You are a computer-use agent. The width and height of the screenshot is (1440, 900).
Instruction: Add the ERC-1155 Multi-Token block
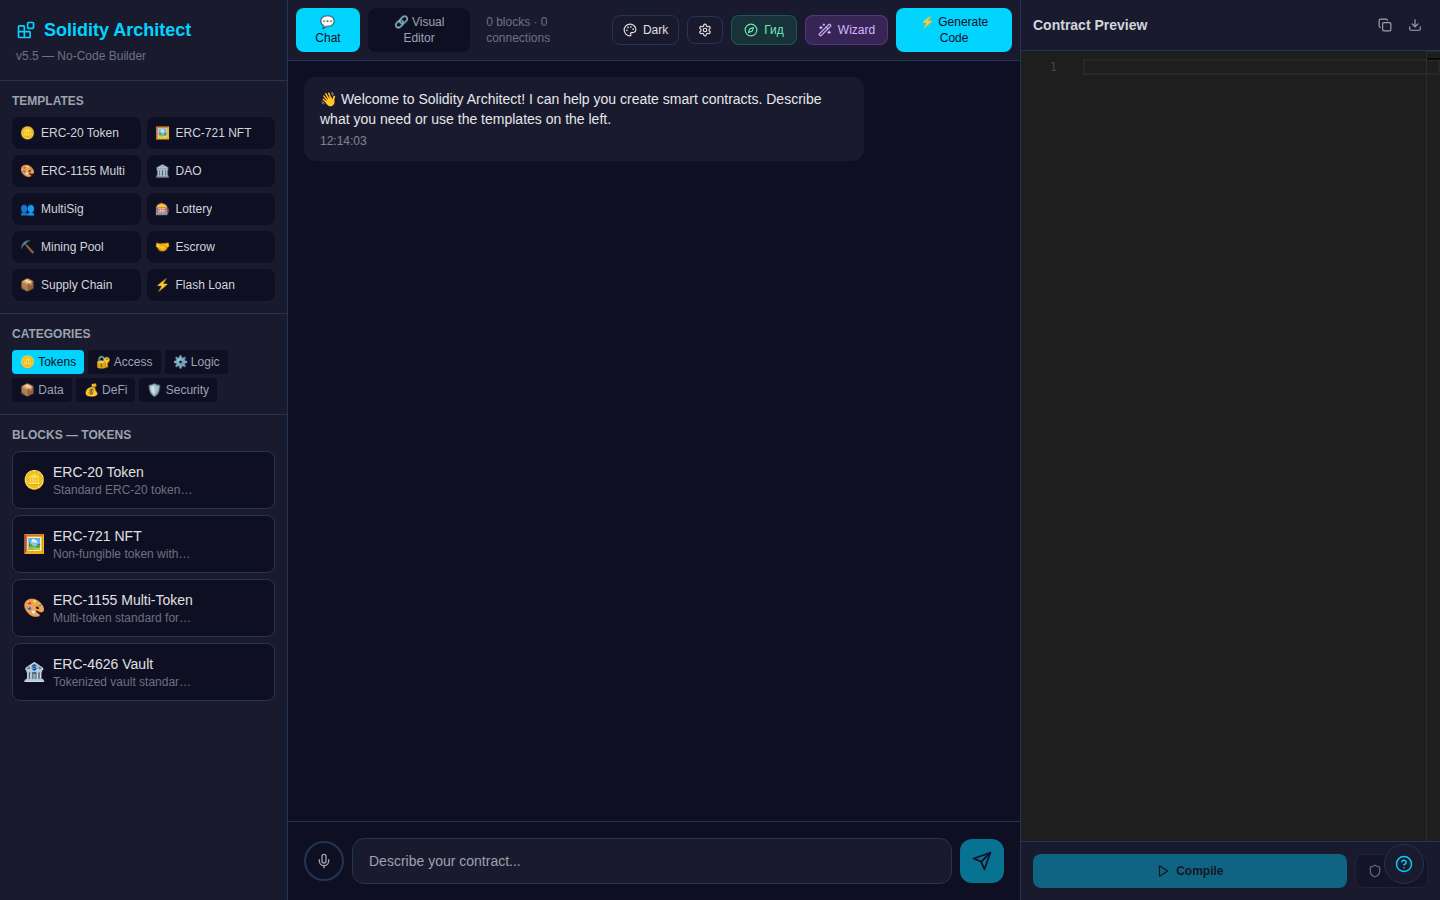[143, 608]
